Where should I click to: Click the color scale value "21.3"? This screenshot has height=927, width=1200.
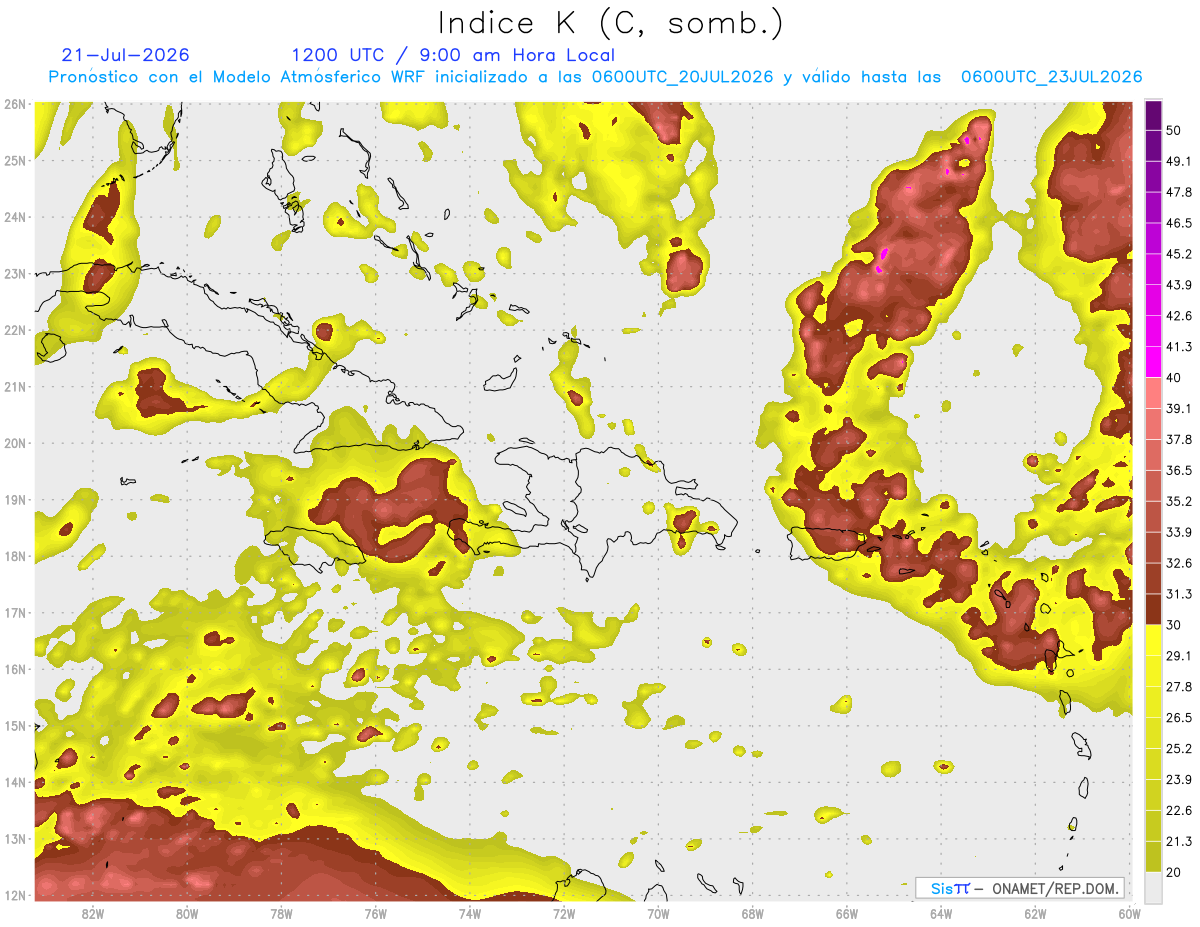click(x=1179, y=841)
